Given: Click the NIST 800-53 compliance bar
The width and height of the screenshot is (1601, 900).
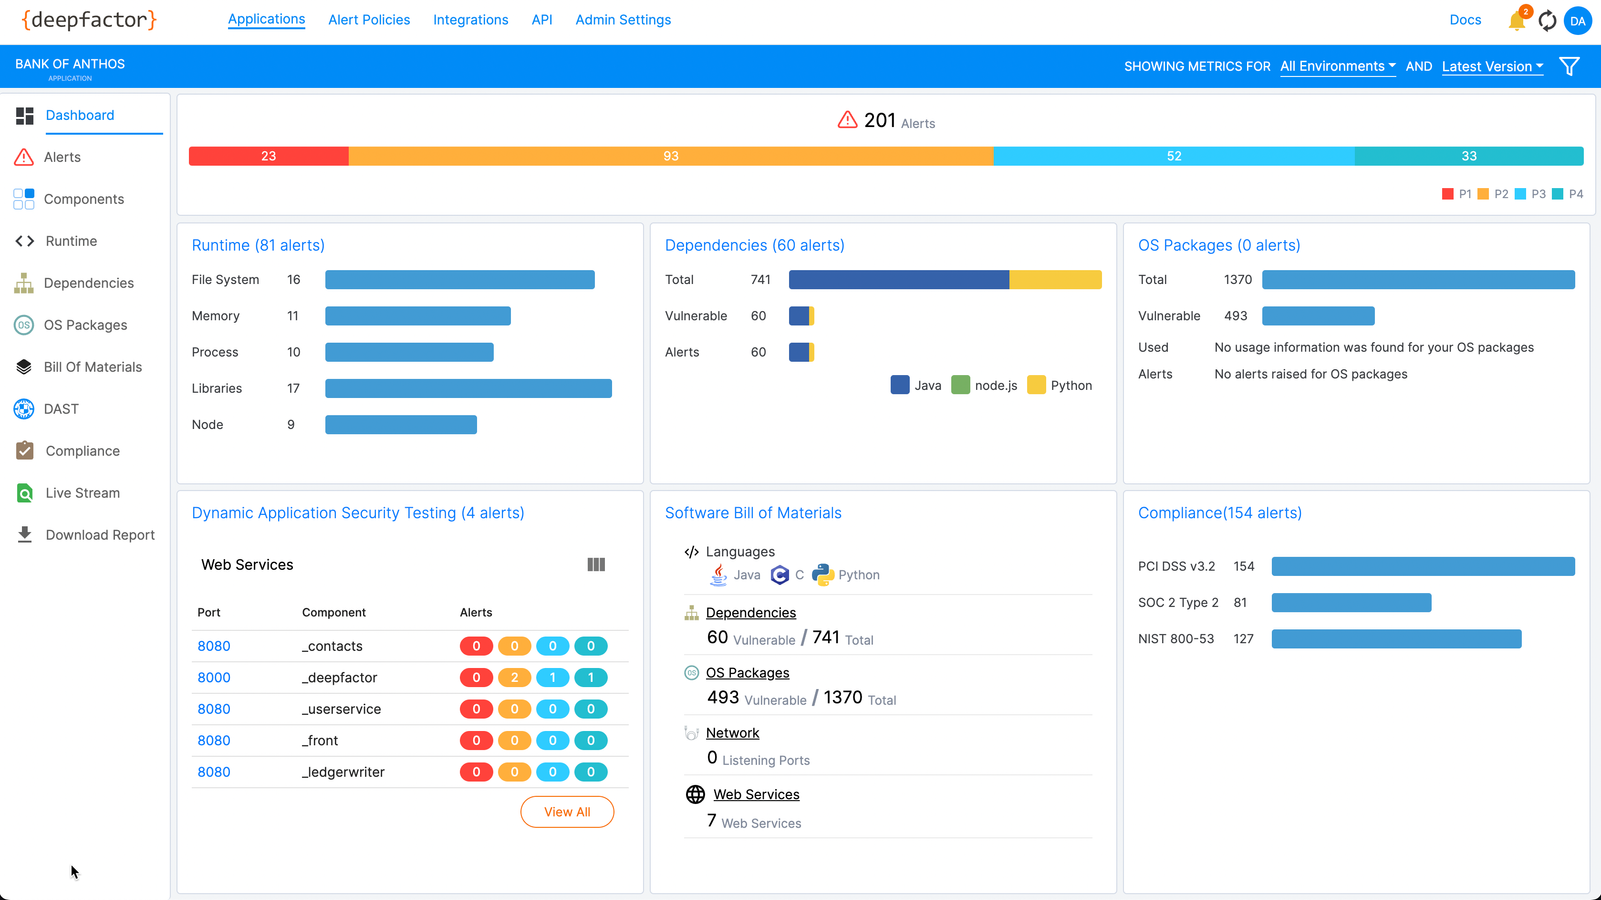Looking at the screenshot, I should pyautogui.click(x=1396, y=639).
